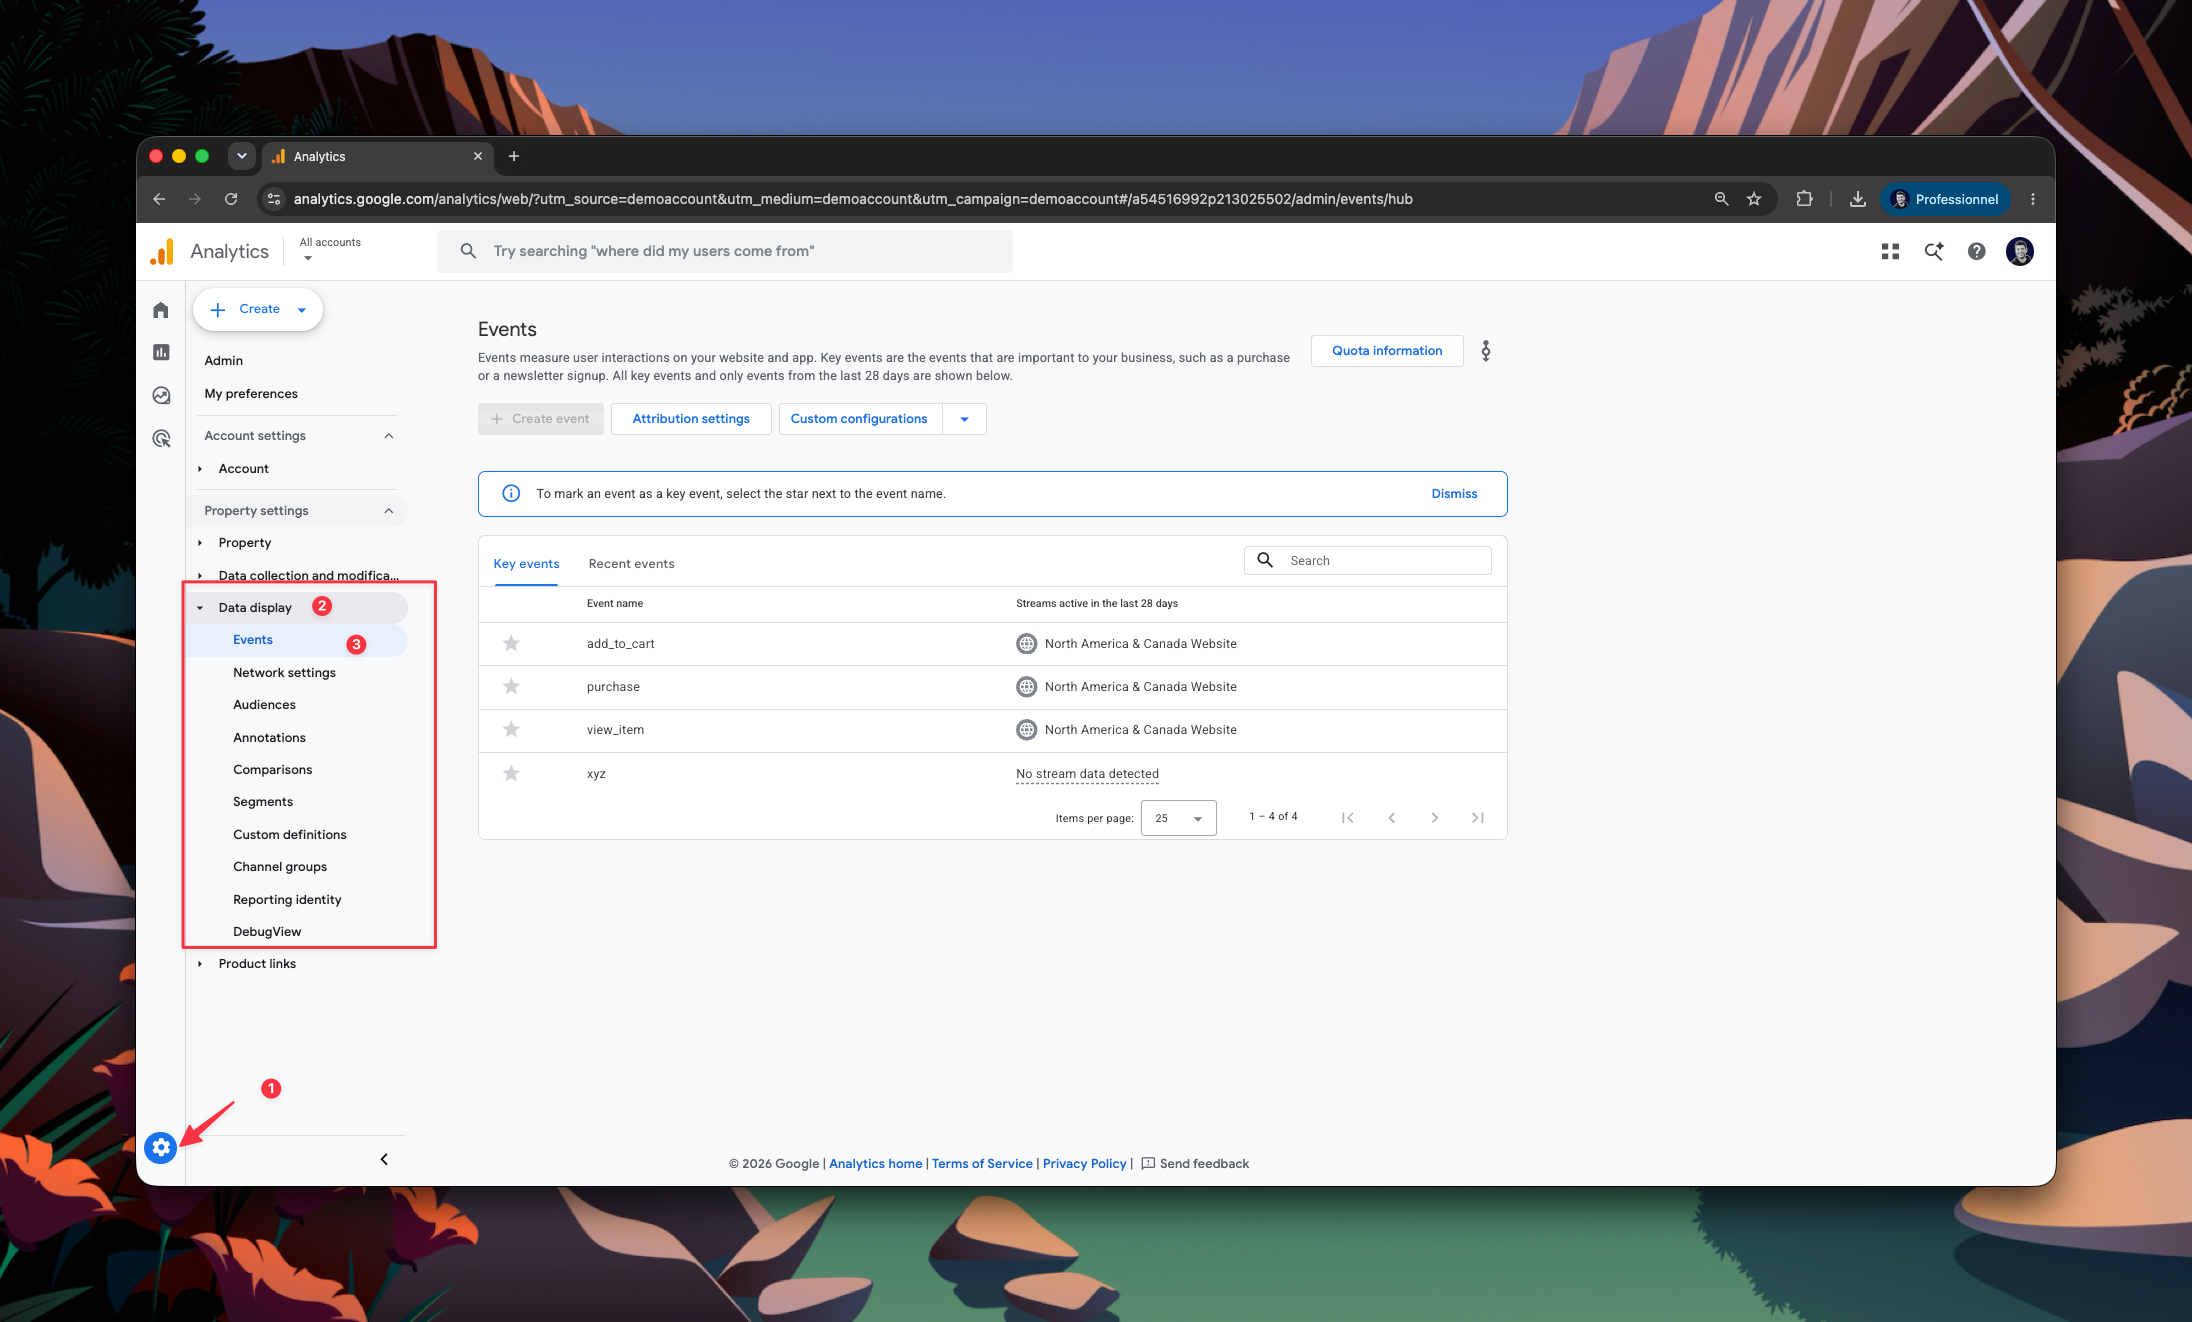Viewport: 2192px width, 1322px height.
Task: Reload the page in browser
Action: click(231, 199)
